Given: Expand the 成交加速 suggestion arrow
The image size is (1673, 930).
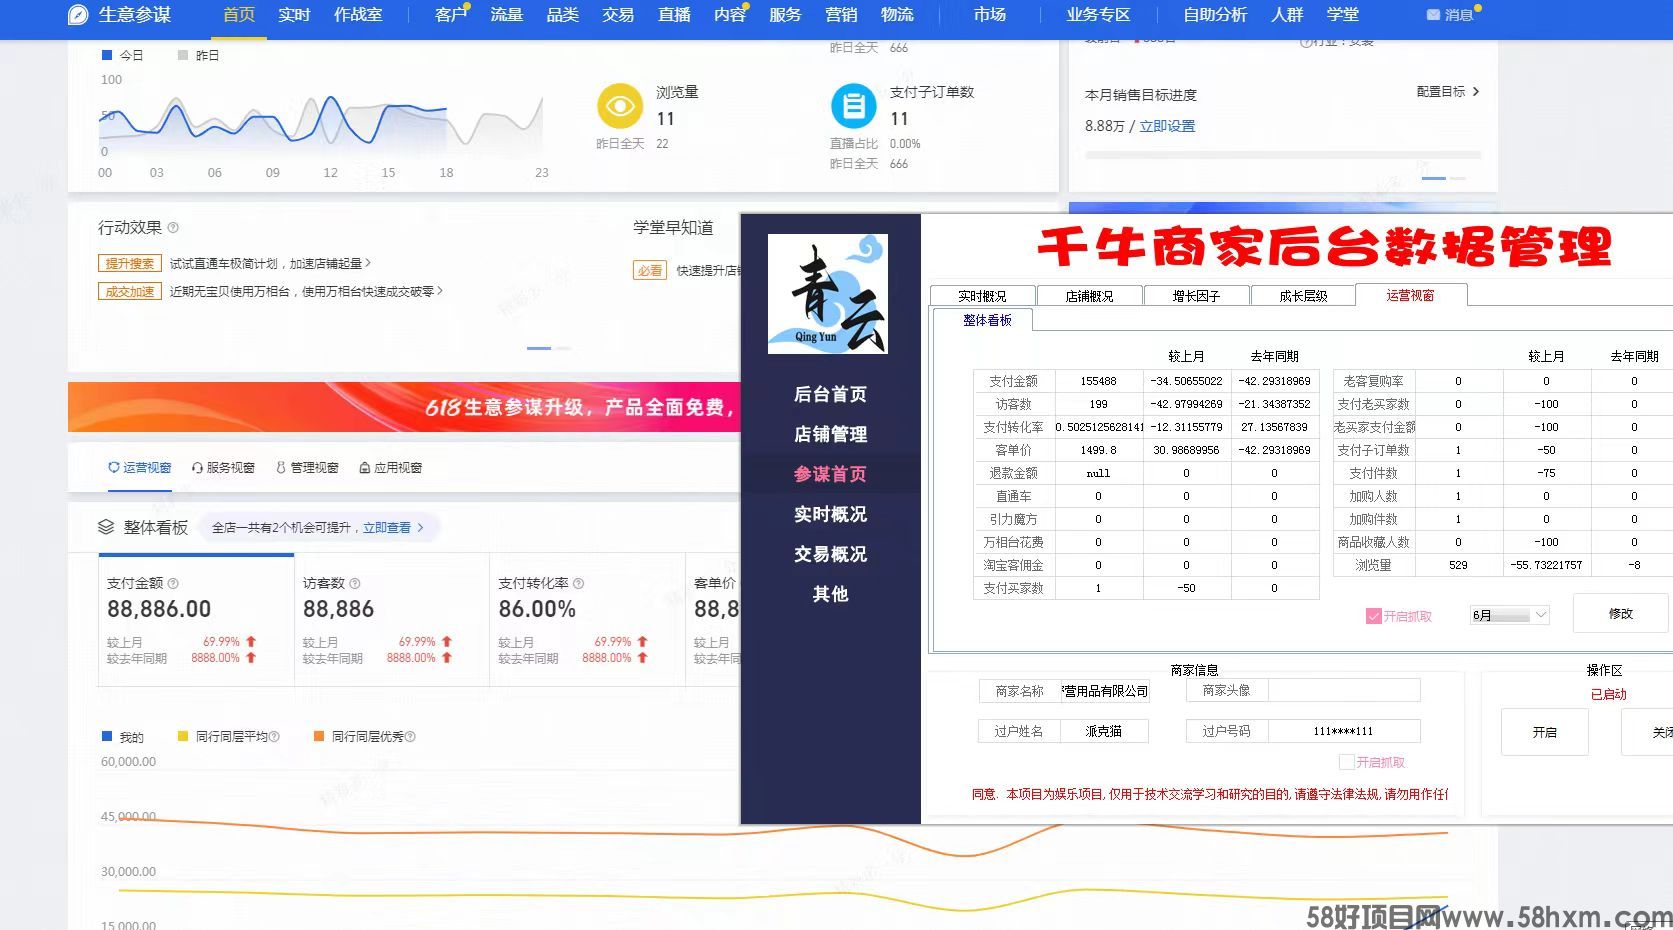Looking at the screenshot, I should pos(440,291).
